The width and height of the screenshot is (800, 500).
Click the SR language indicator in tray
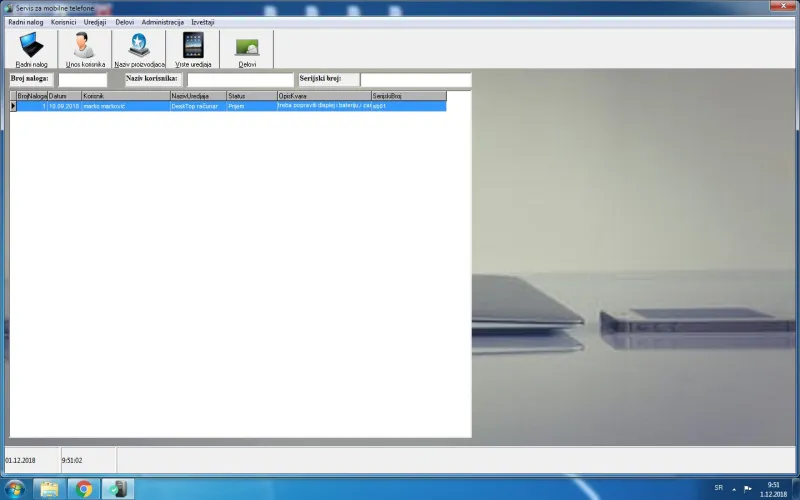coord(718,488)
